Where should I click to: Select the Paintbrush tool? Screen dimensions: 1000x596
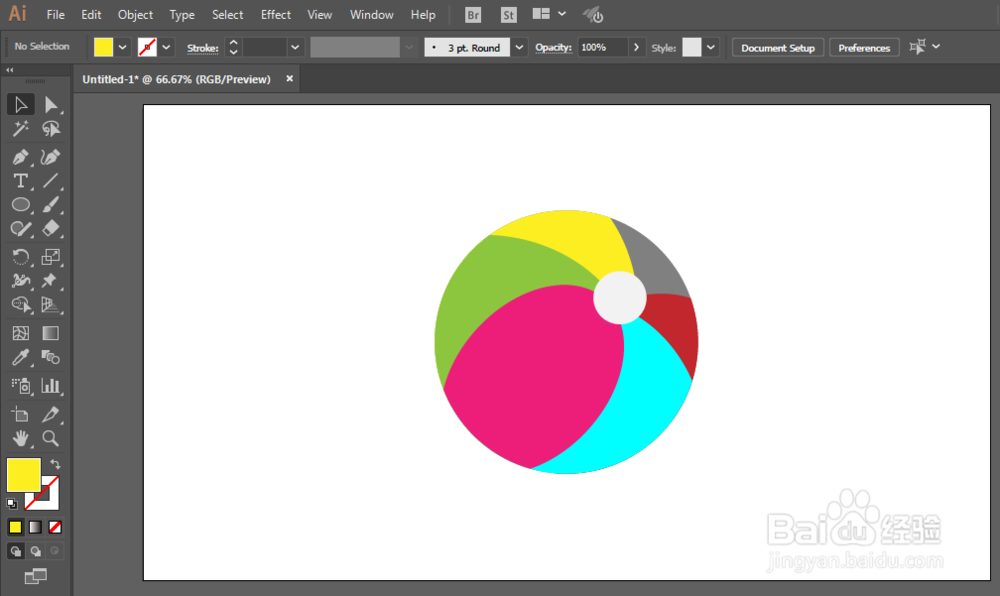50,205
